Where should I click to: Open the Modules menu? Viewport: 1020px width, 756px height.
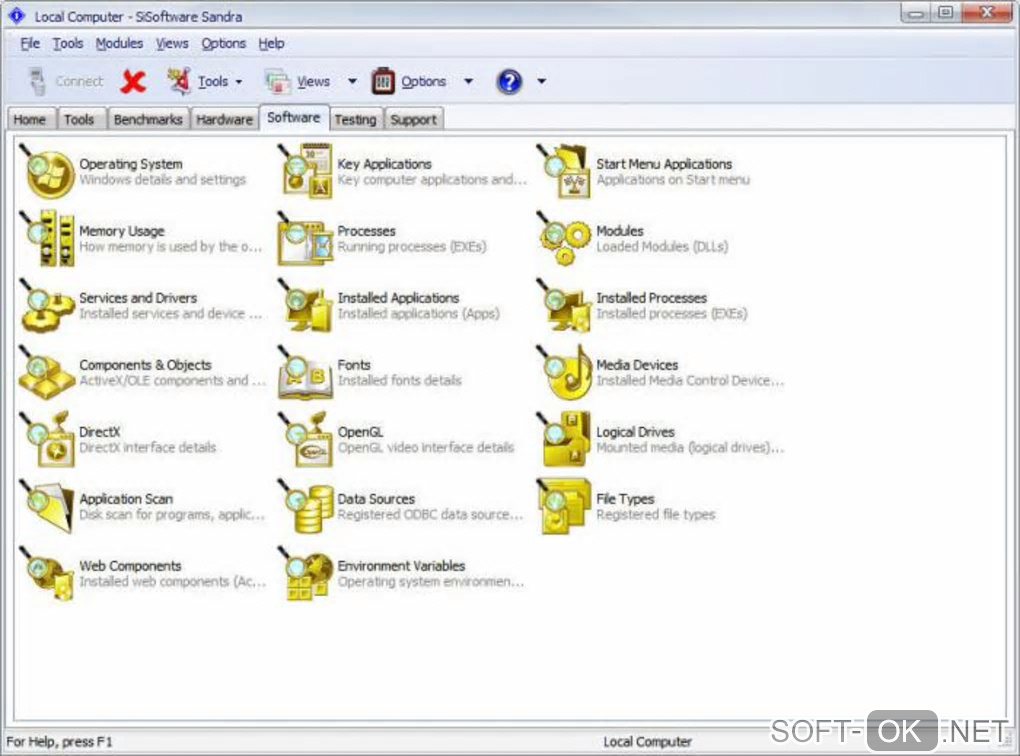[119, 44]
